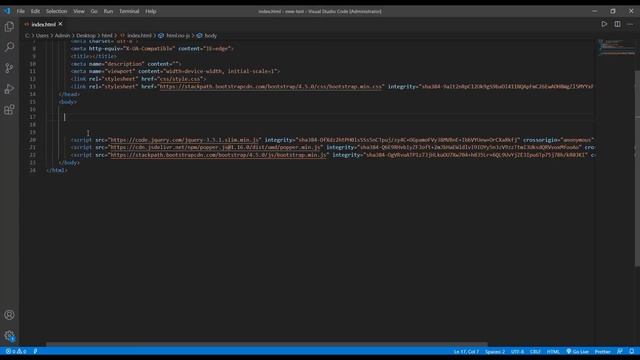640x360 pixels.
Task: Open the View menu
Action: [79, 11]
